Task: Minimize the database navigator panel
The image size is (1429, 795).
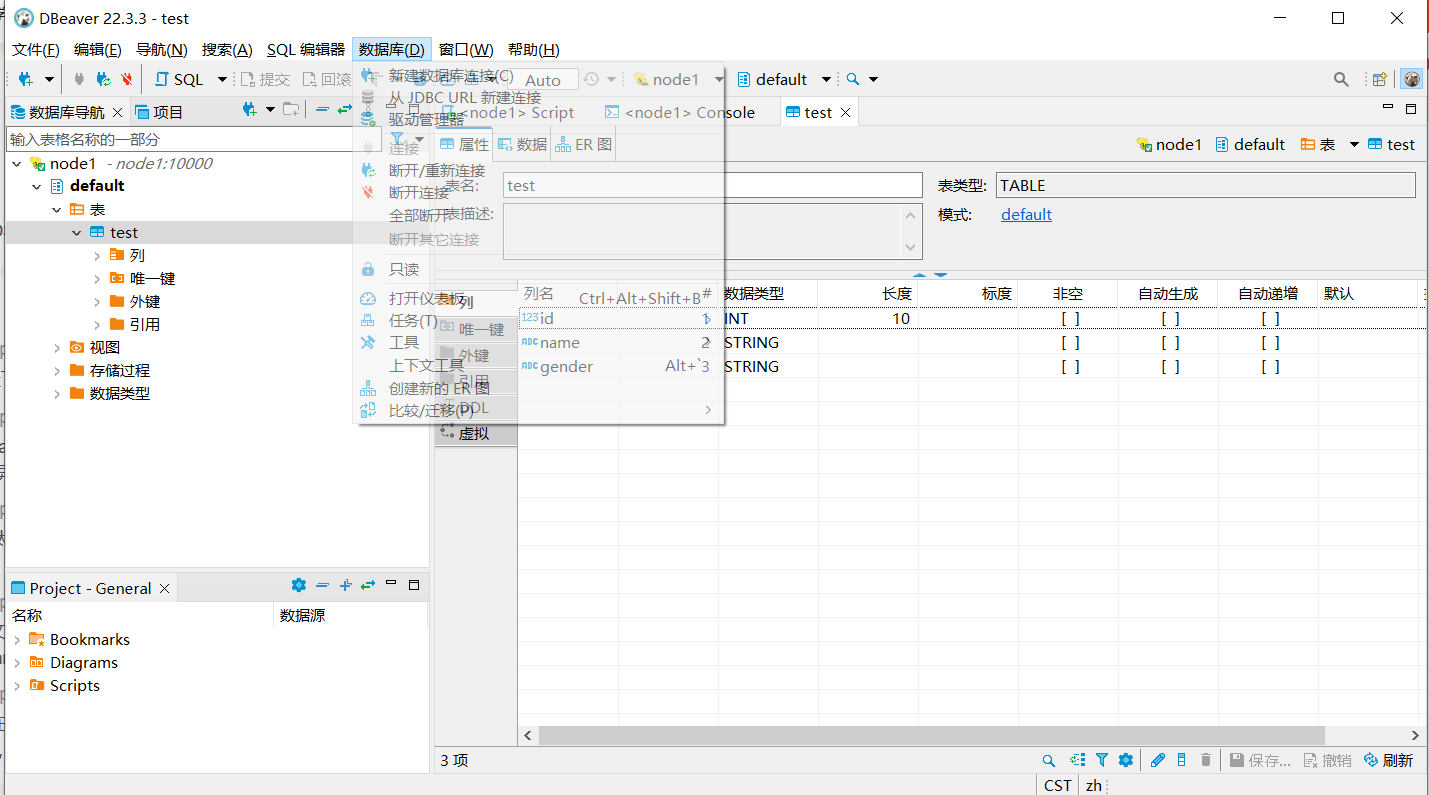Action: click(x=391, y=108)
